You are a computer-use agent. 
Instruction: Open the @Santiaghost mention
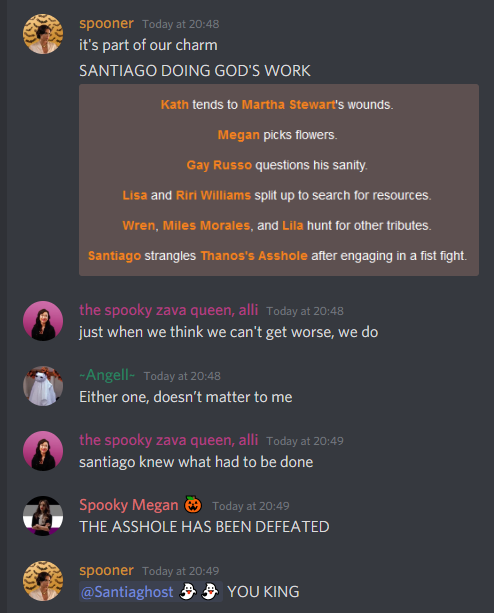tap(150, 591)
